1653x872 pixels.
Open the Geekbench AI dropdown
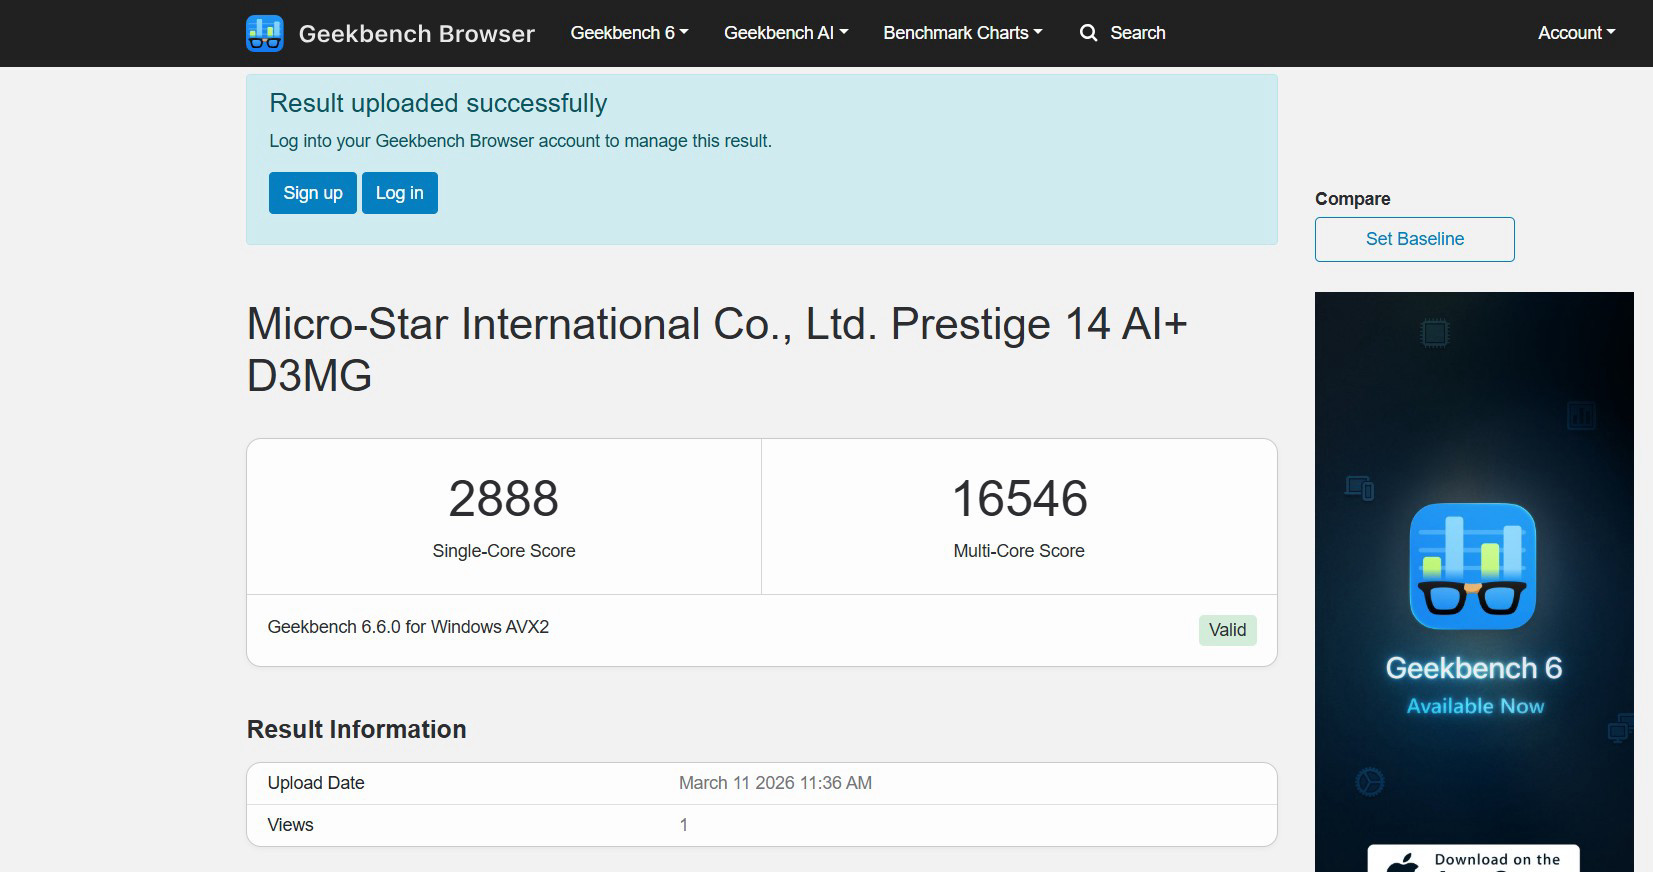[x=786, y=33]
